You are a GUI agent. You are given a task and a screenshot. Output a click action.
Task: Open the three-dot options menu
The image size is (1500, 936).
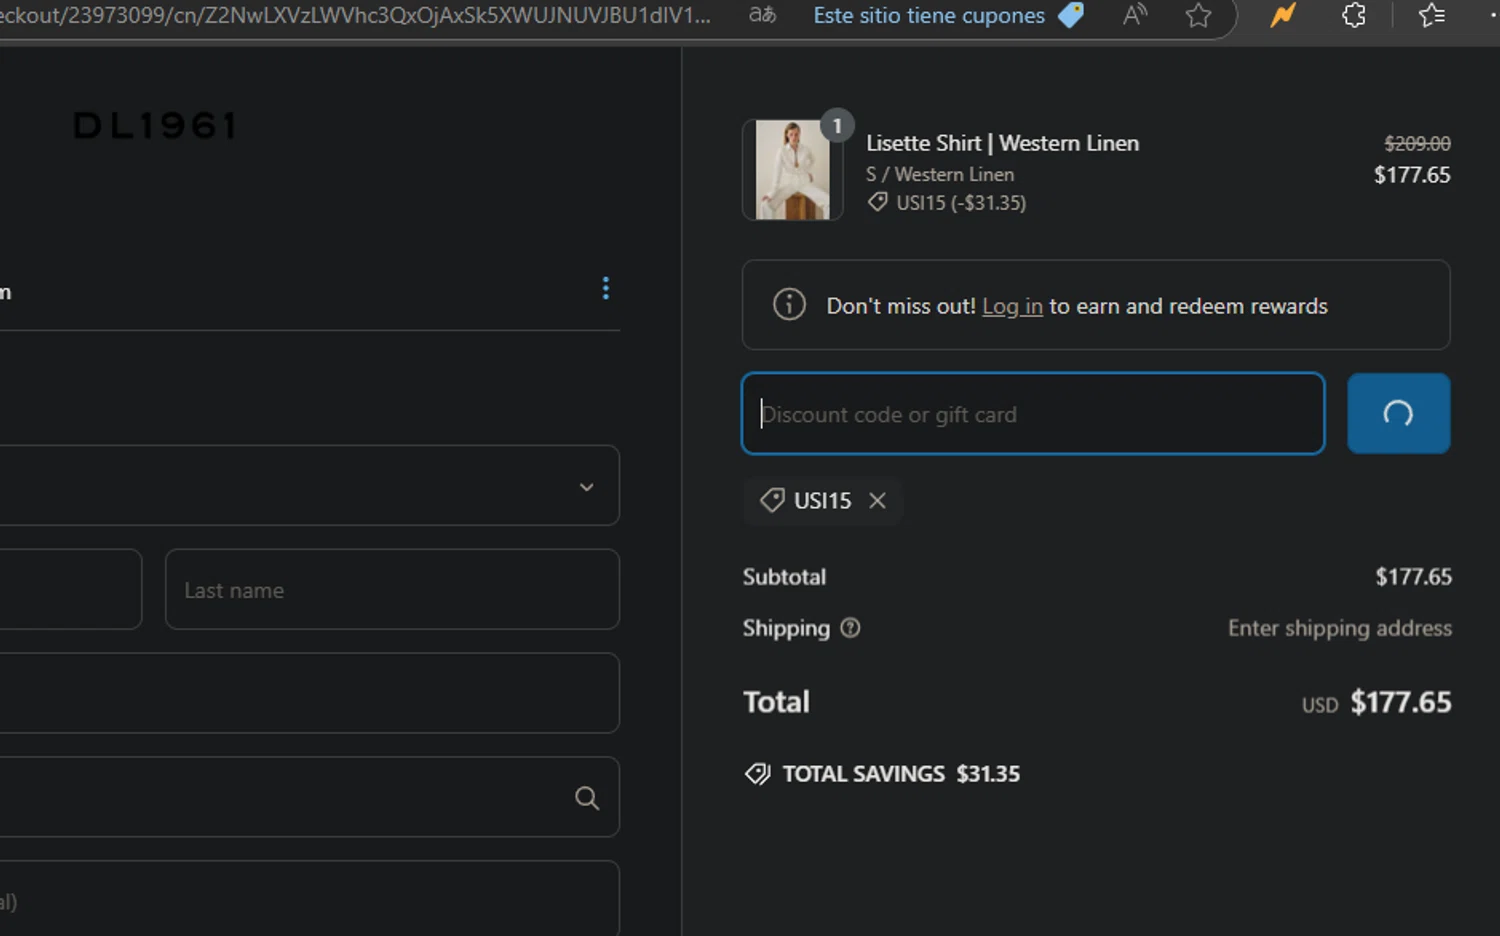(605, 288)
